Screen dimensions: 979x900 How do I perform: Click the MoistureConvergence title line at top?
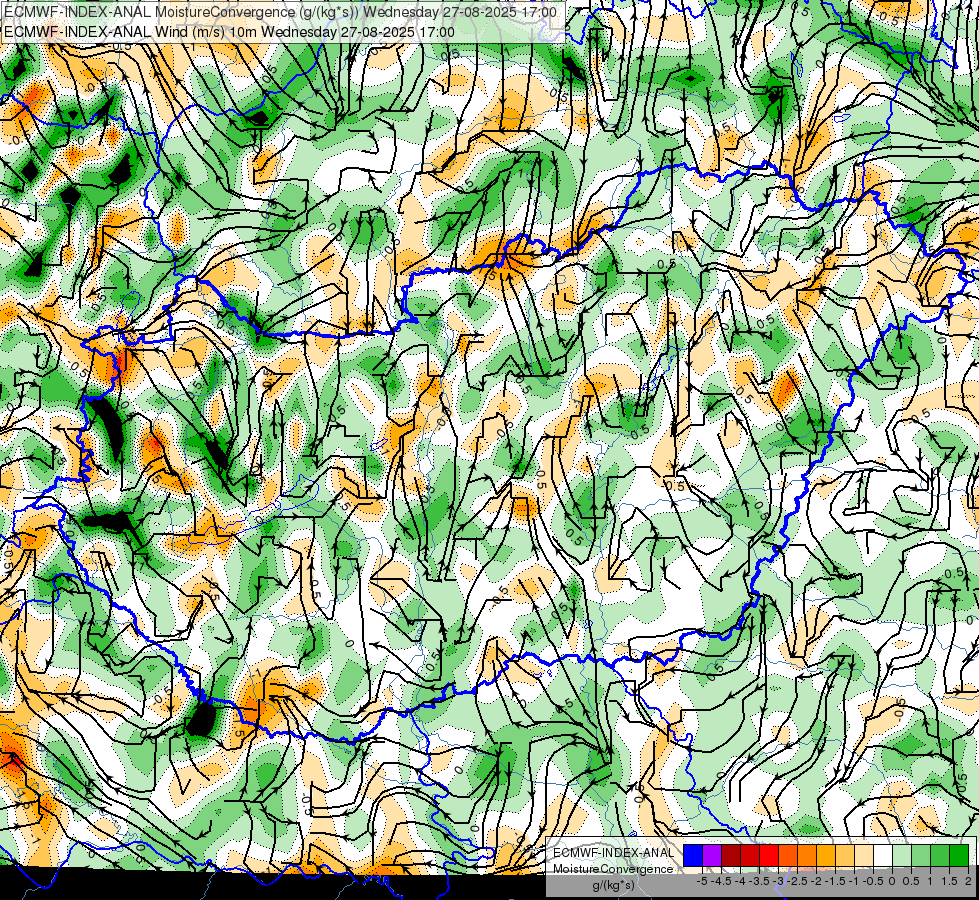pos(280,12)
